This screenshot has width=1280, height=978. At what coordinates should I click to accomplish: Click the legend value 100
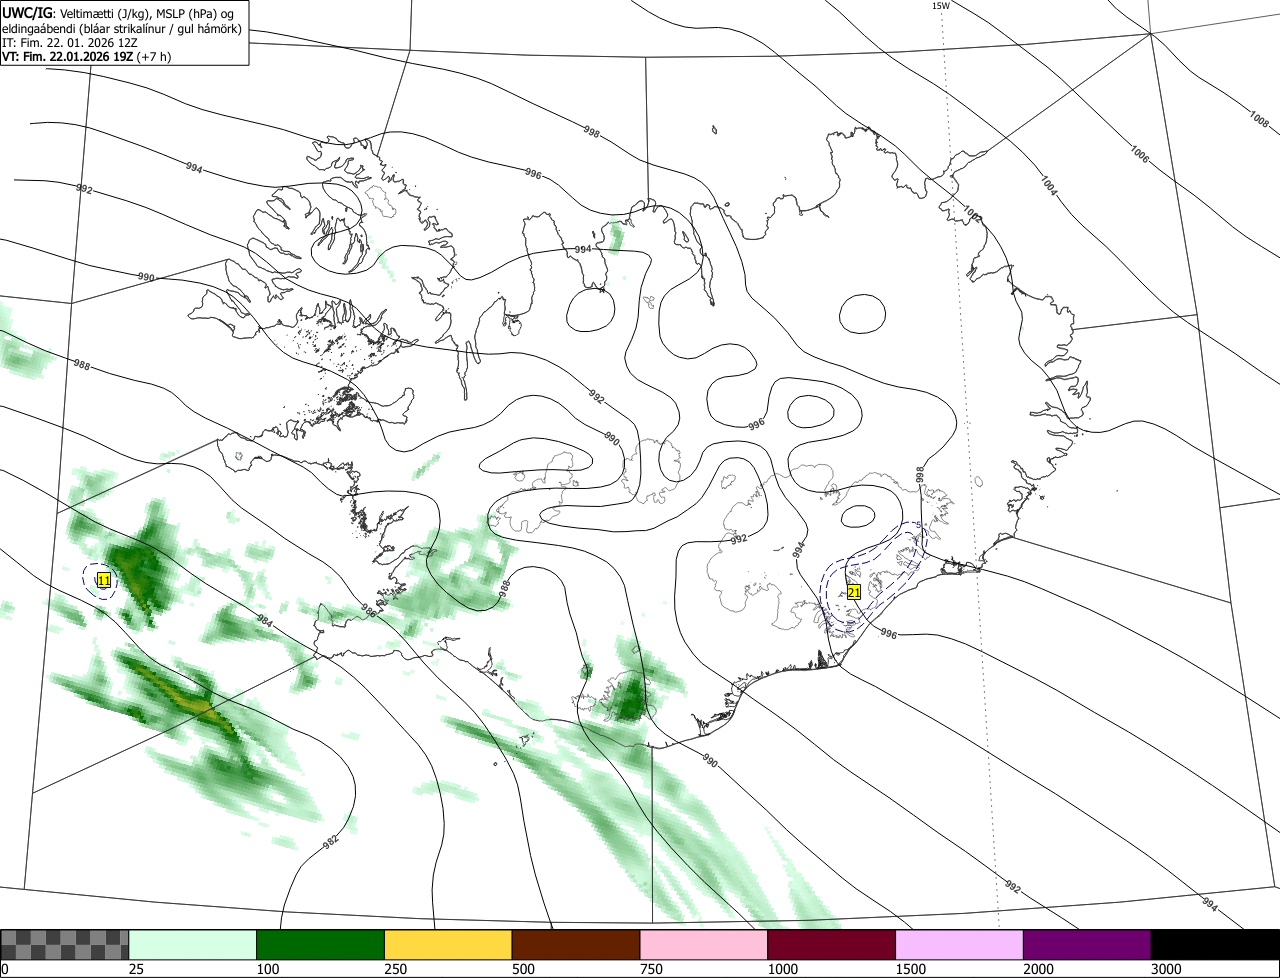click(269, 969)
